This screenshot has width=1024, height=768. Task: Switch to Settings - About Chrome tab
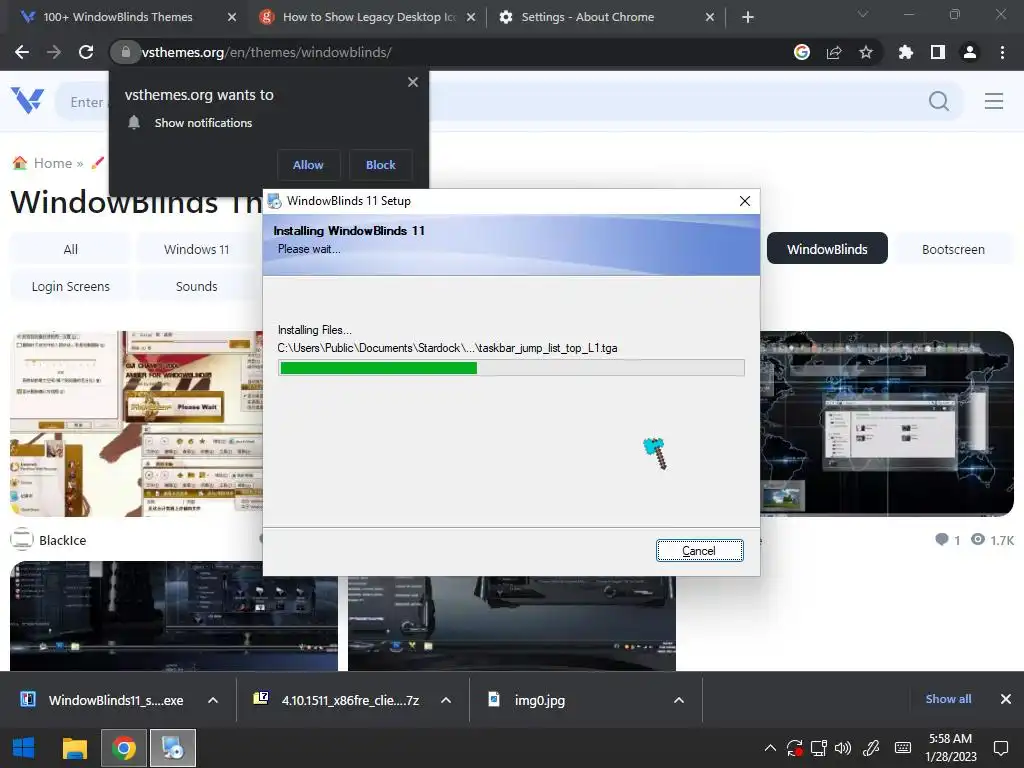click(x=587, y=17)
